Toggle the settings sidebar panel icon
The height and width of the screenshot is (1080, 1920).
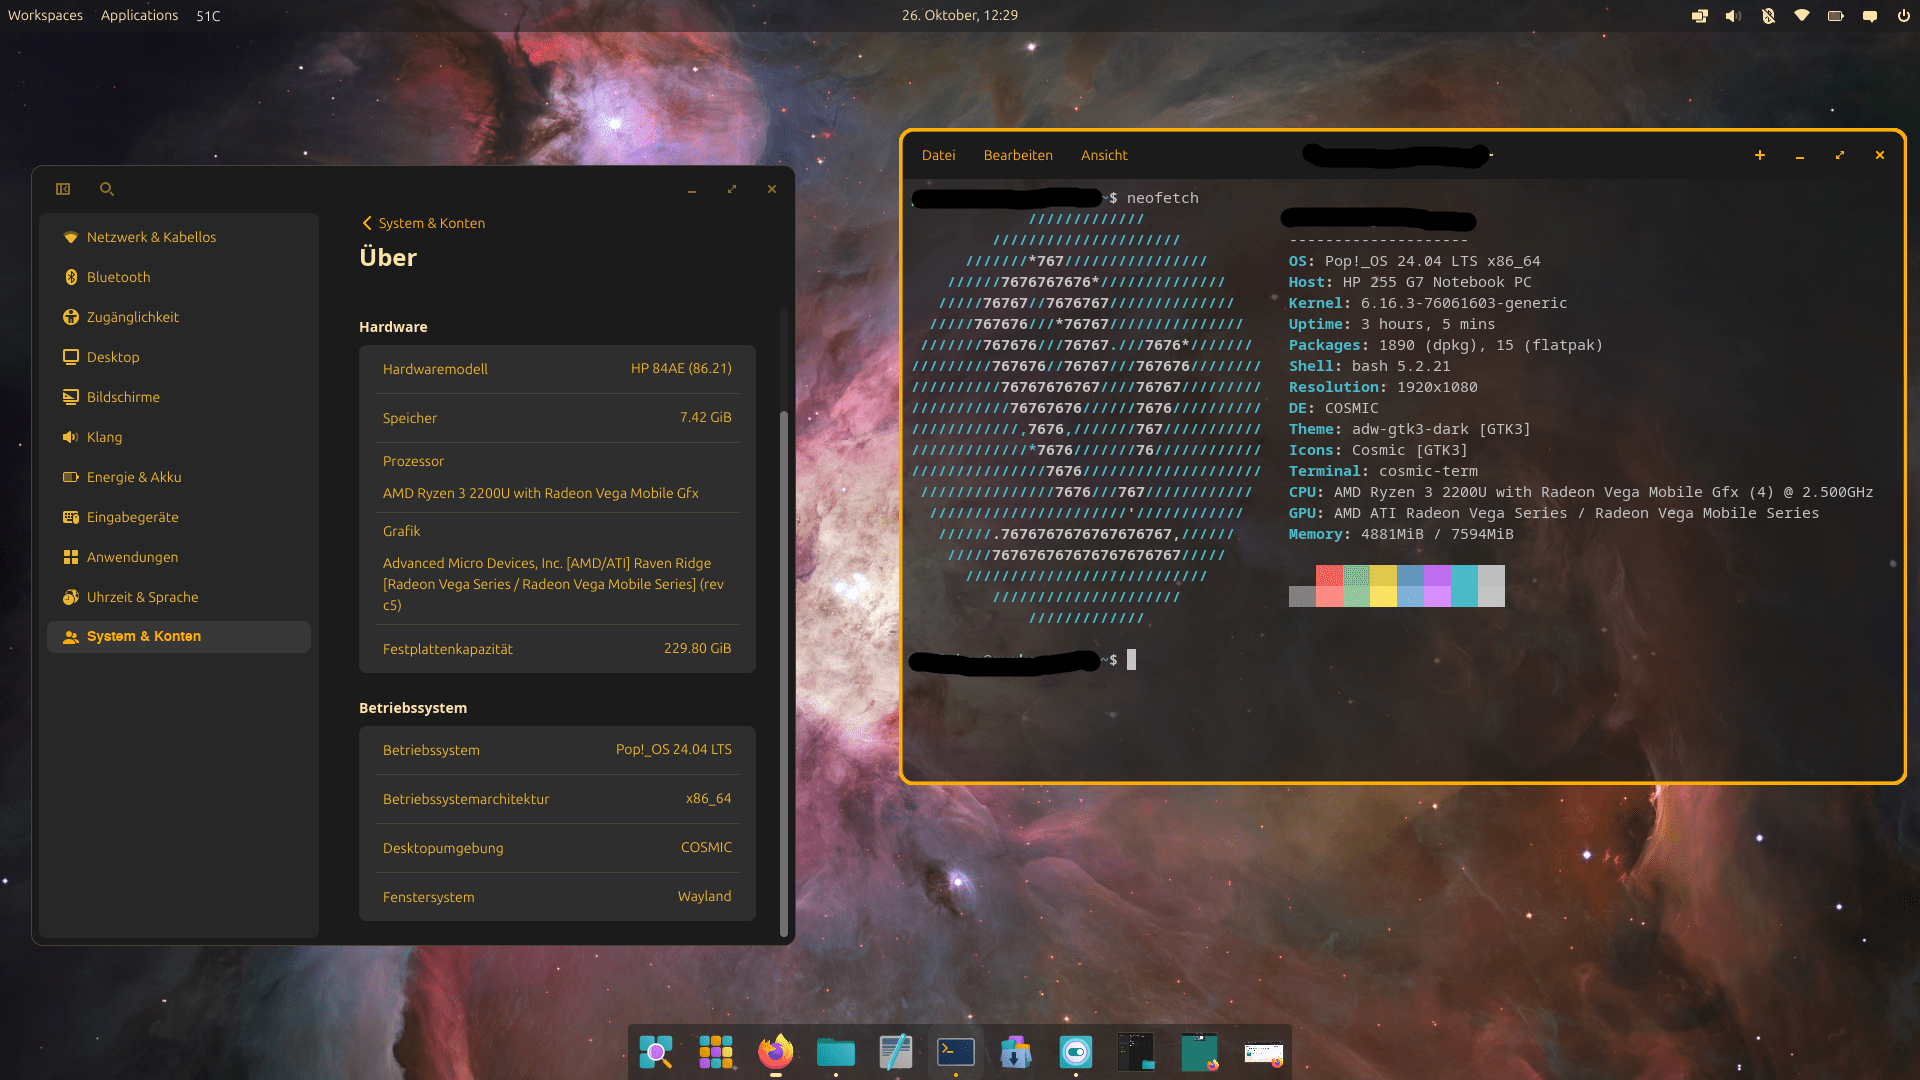click(63, 189)
